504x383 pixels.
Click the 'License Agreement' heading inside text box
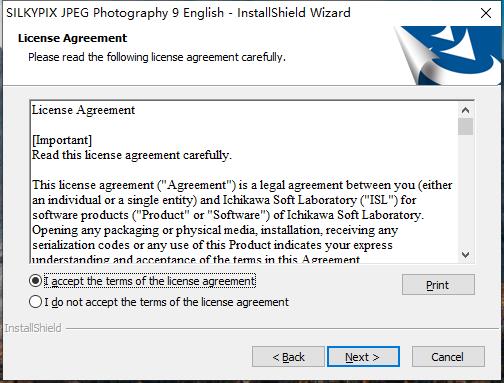83,110
